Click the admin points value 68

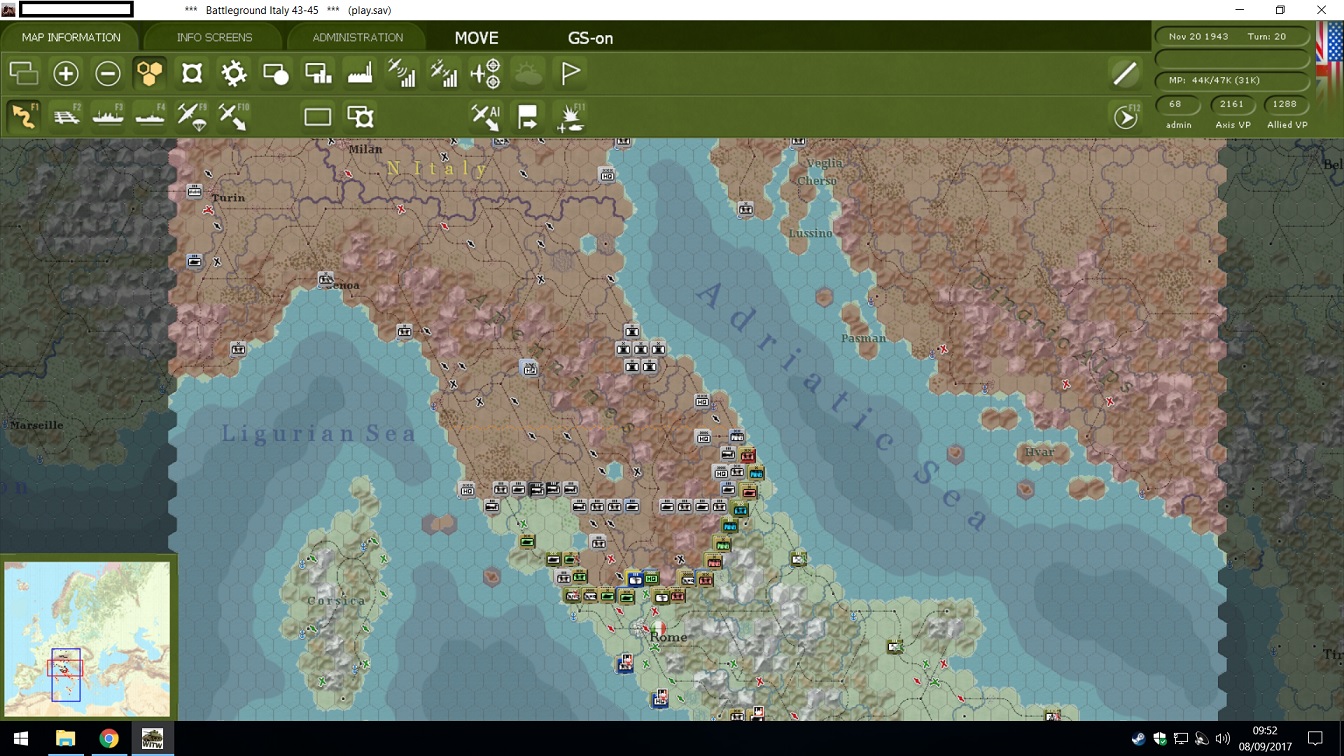(1176, 104)
